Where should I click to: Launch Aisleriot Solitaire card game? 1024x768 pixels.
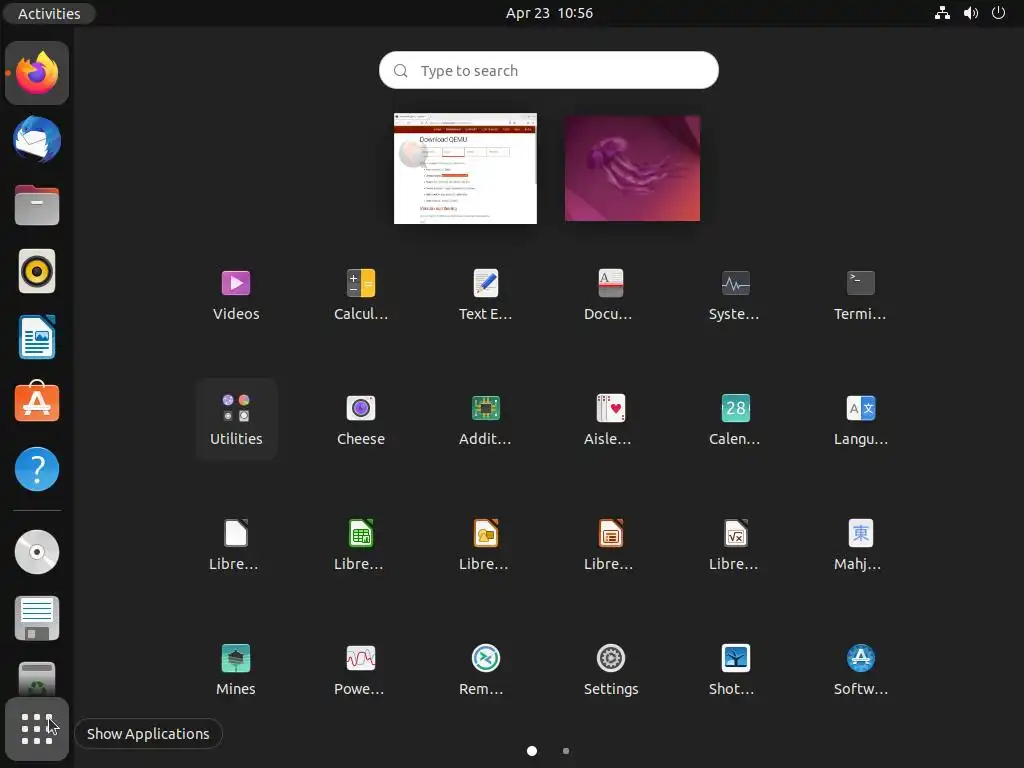tap(610, 420)
